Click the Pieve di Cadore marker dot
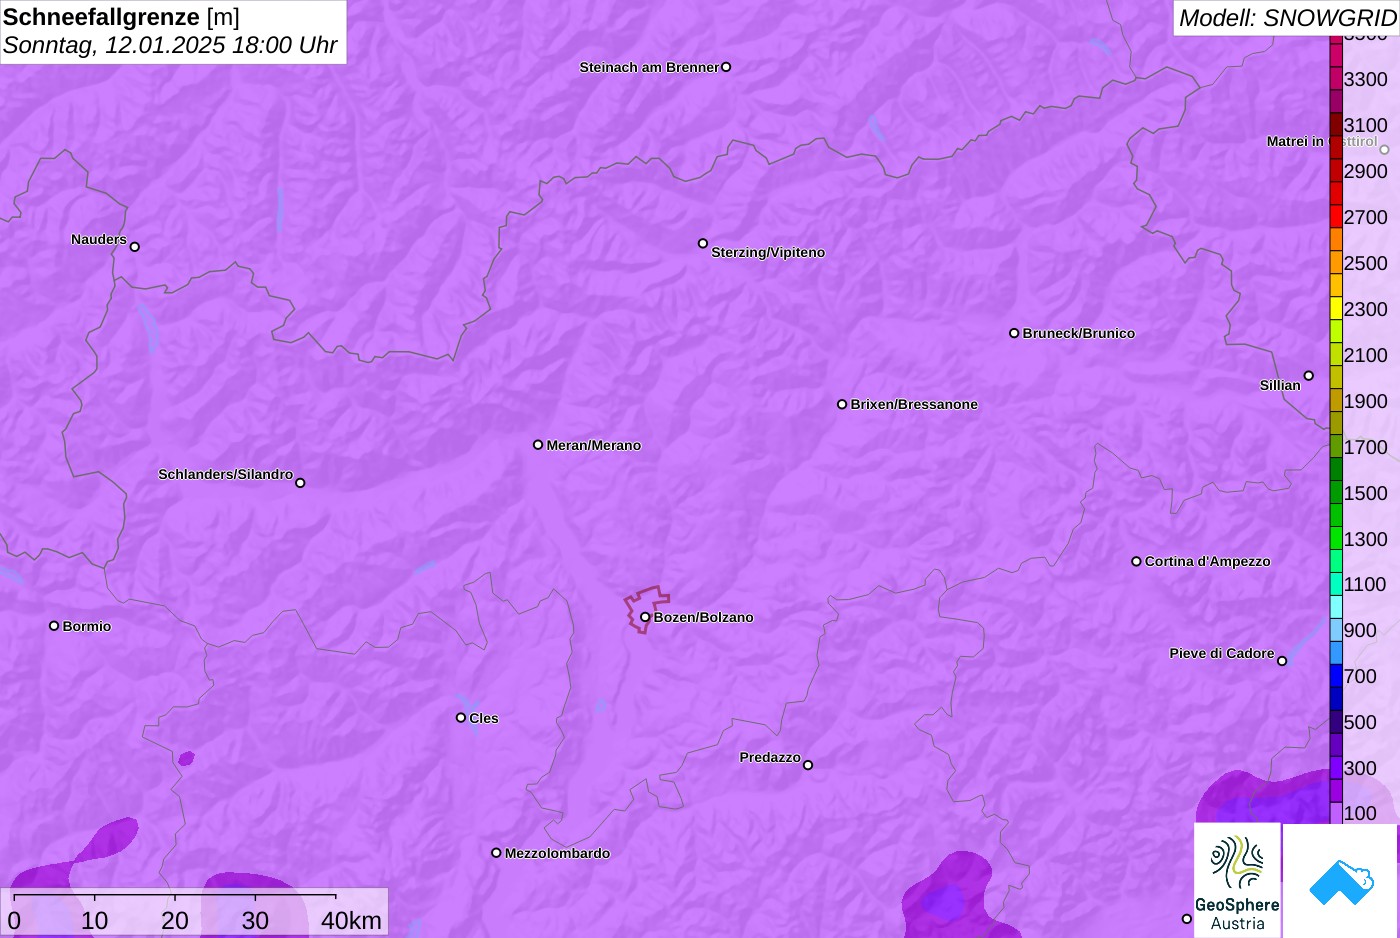 click(1282, 661)
